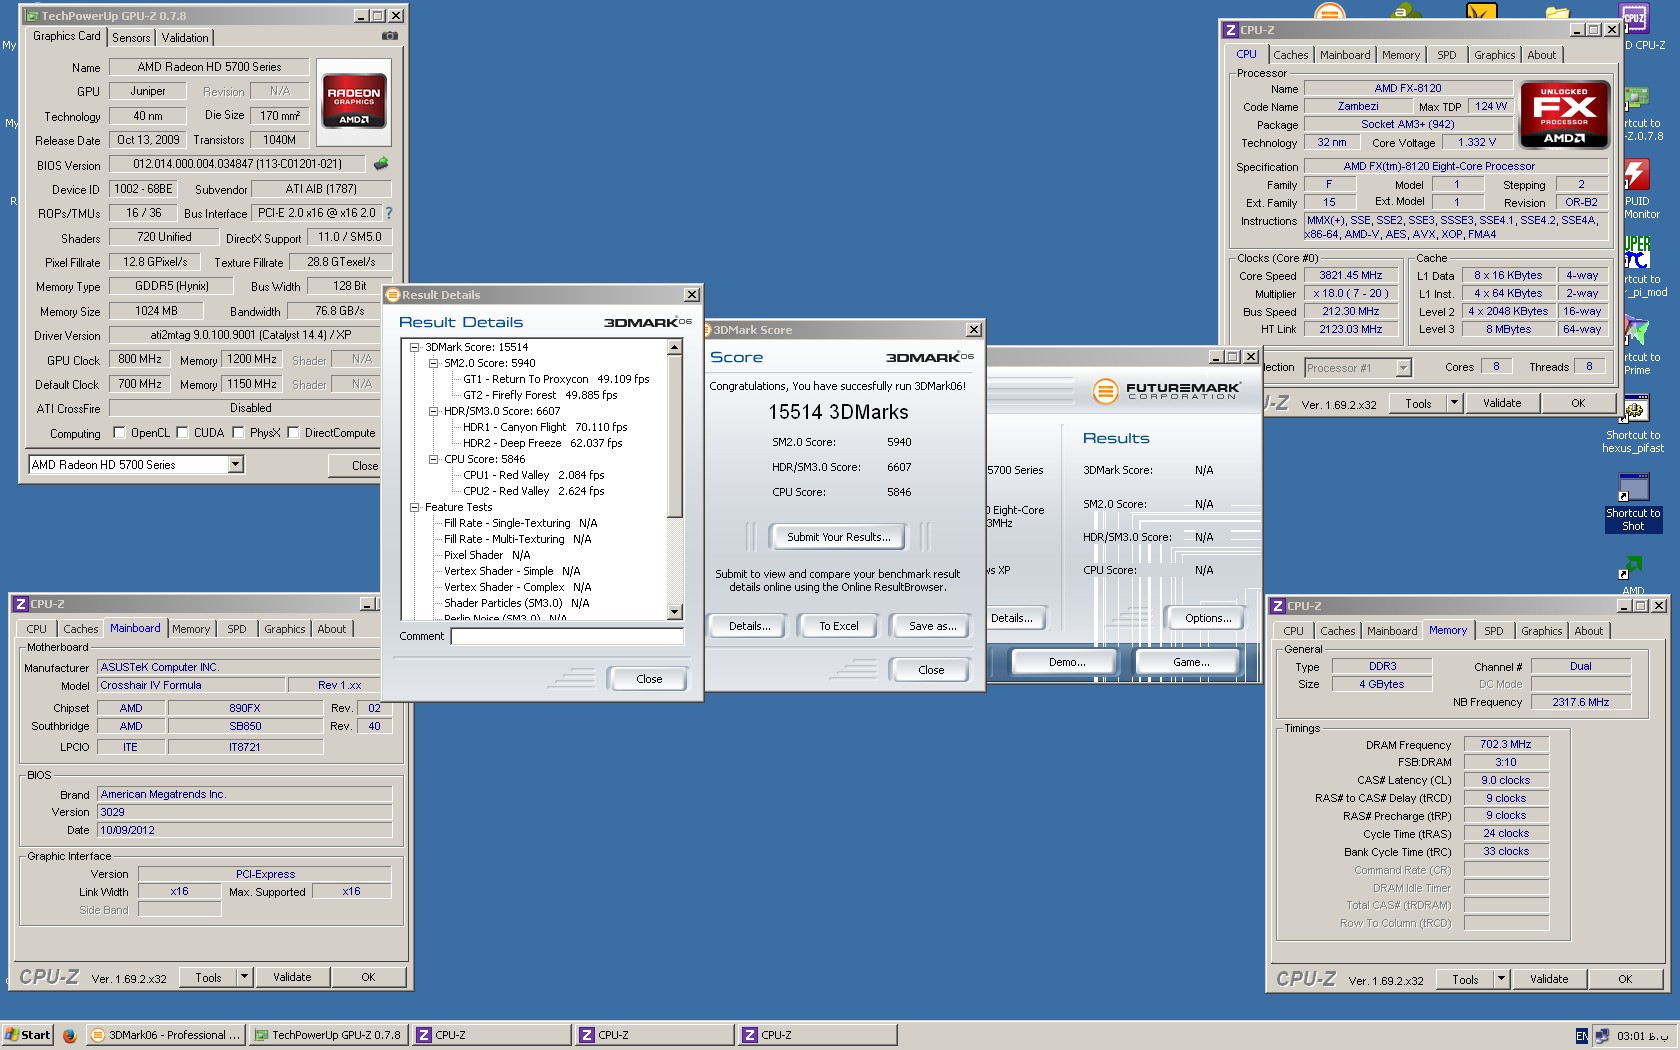Enable the DirectCompute checkbox
The image size is (1680, 1050).
293,433
